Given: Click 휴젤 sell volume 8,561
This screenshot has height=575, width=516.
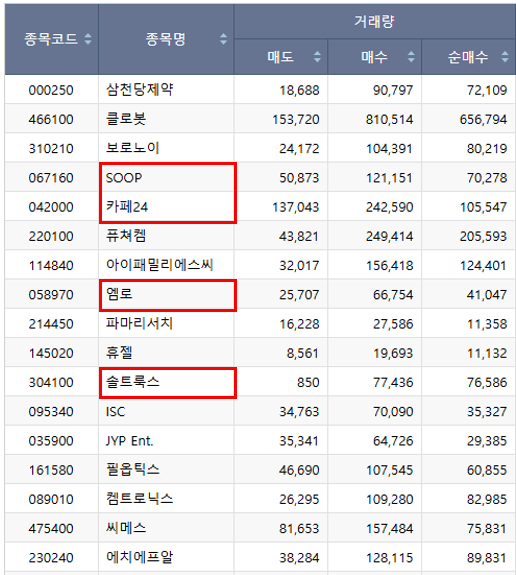Looking at the screenshot, I should pyautogui.click(x=303, y=354).
